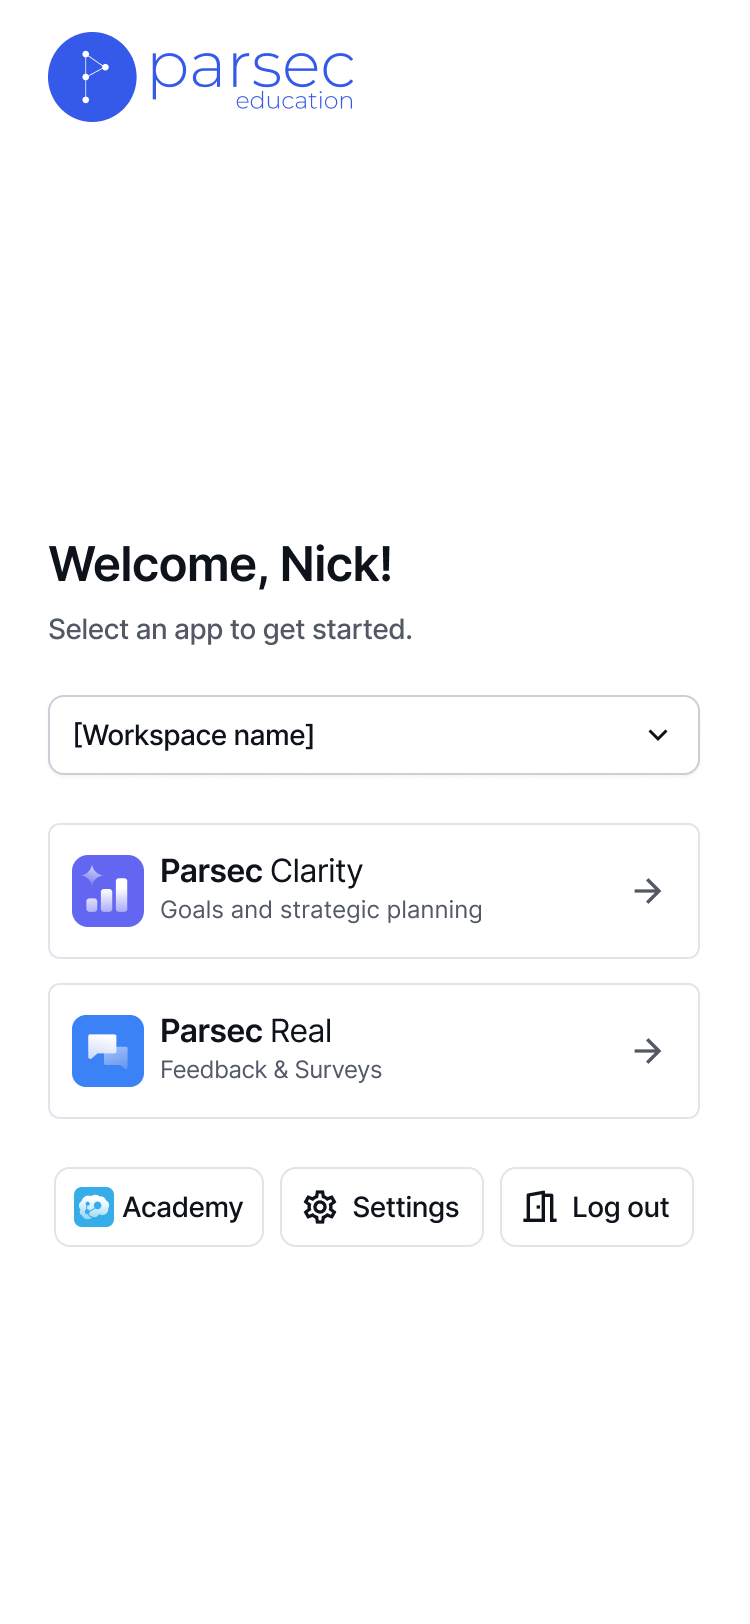The width and height of the screenshot is (750, 1624).
Task: Expand the workspace chevron arrow
Action: click(x=658, y=735)
